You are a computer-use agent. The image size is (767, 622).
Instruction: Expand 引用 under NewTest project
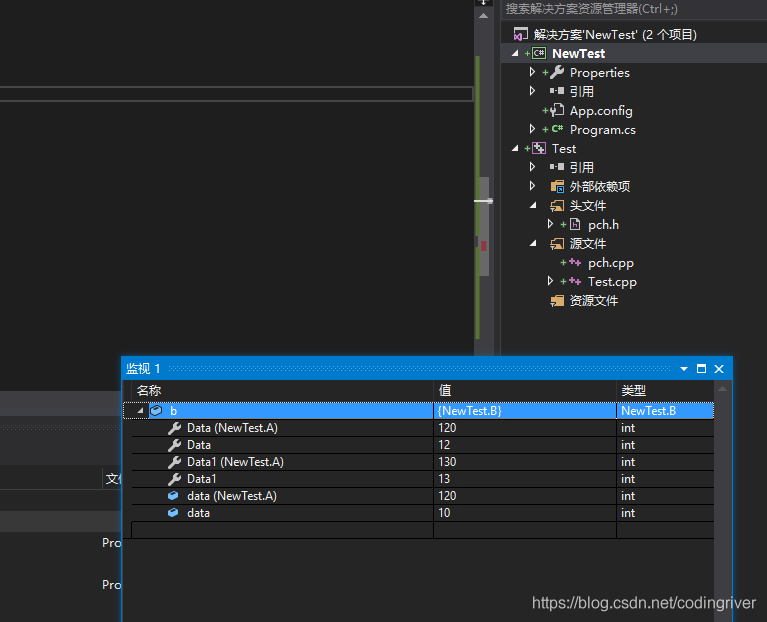click(532, 91)
